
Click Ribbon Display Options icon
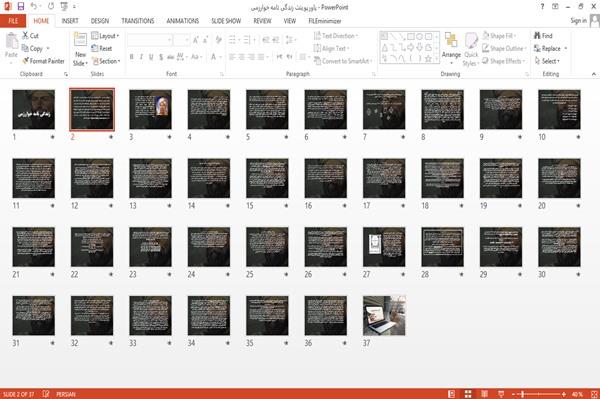pos(555,7)
